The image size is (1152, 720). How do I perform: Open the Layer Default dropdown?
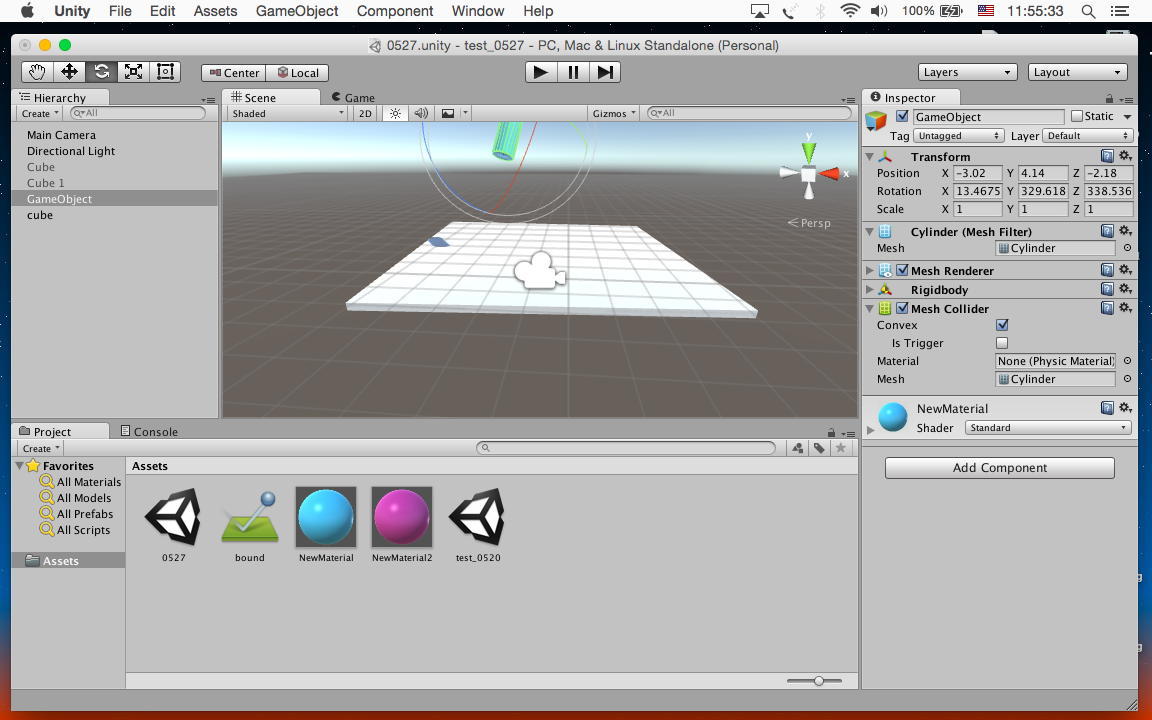1088,136
